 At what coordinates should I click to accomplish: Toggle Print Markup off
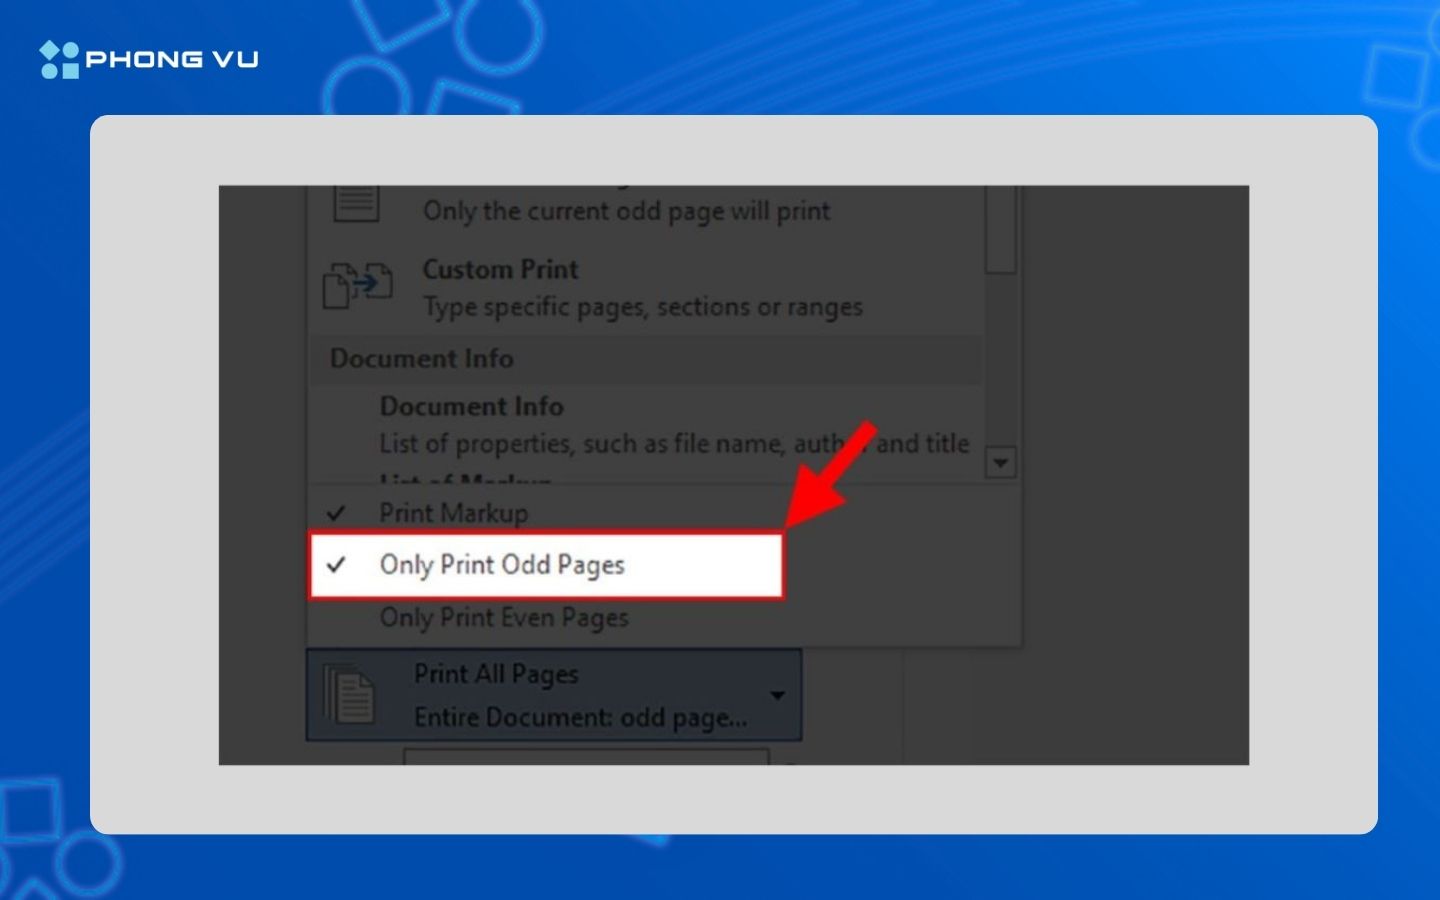point(453,513)
